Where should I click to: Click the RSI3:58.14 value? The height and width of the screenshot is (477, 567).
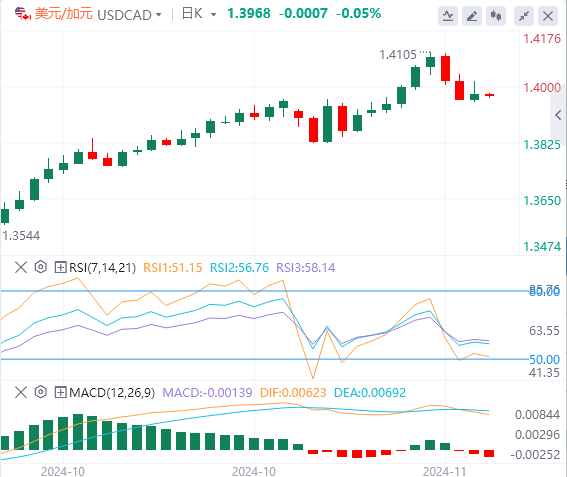coord(306,268)
